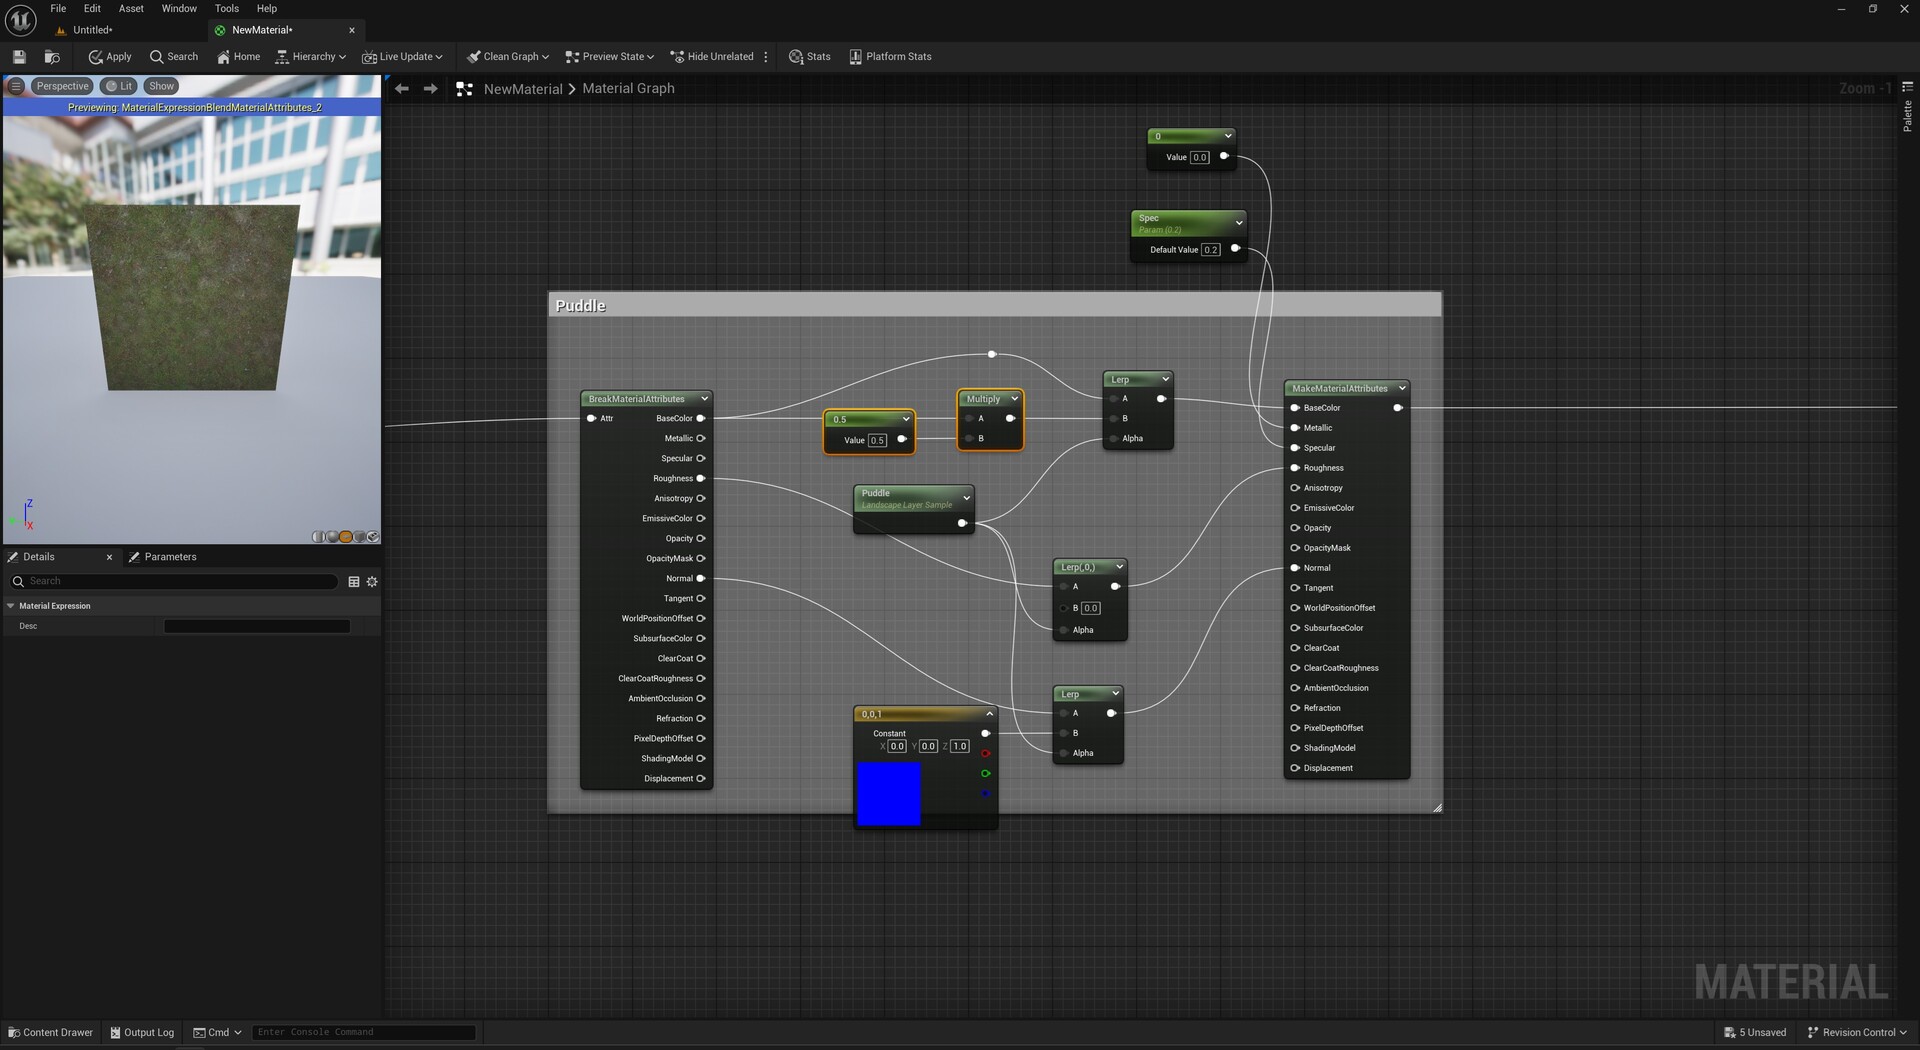1920x1050 pixels.
Task: Expand the Preview State dropdown
Action: click(609, 57)
